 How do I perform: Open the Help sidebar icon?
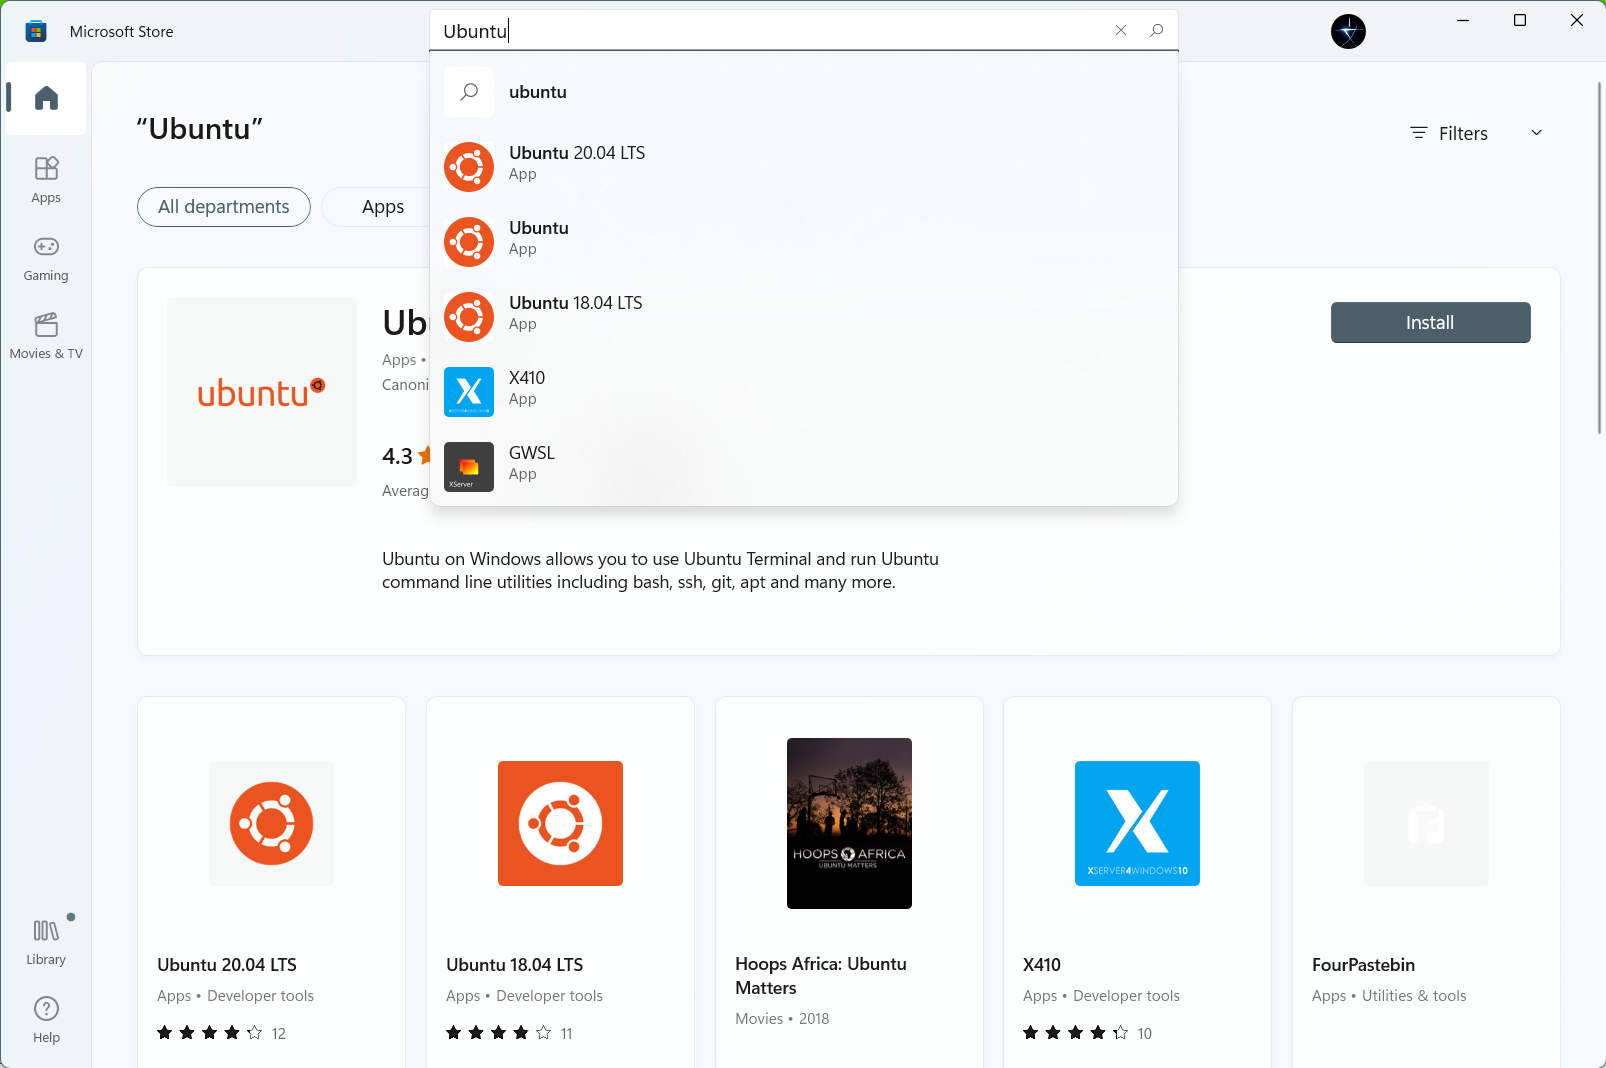click(46, 1020)
